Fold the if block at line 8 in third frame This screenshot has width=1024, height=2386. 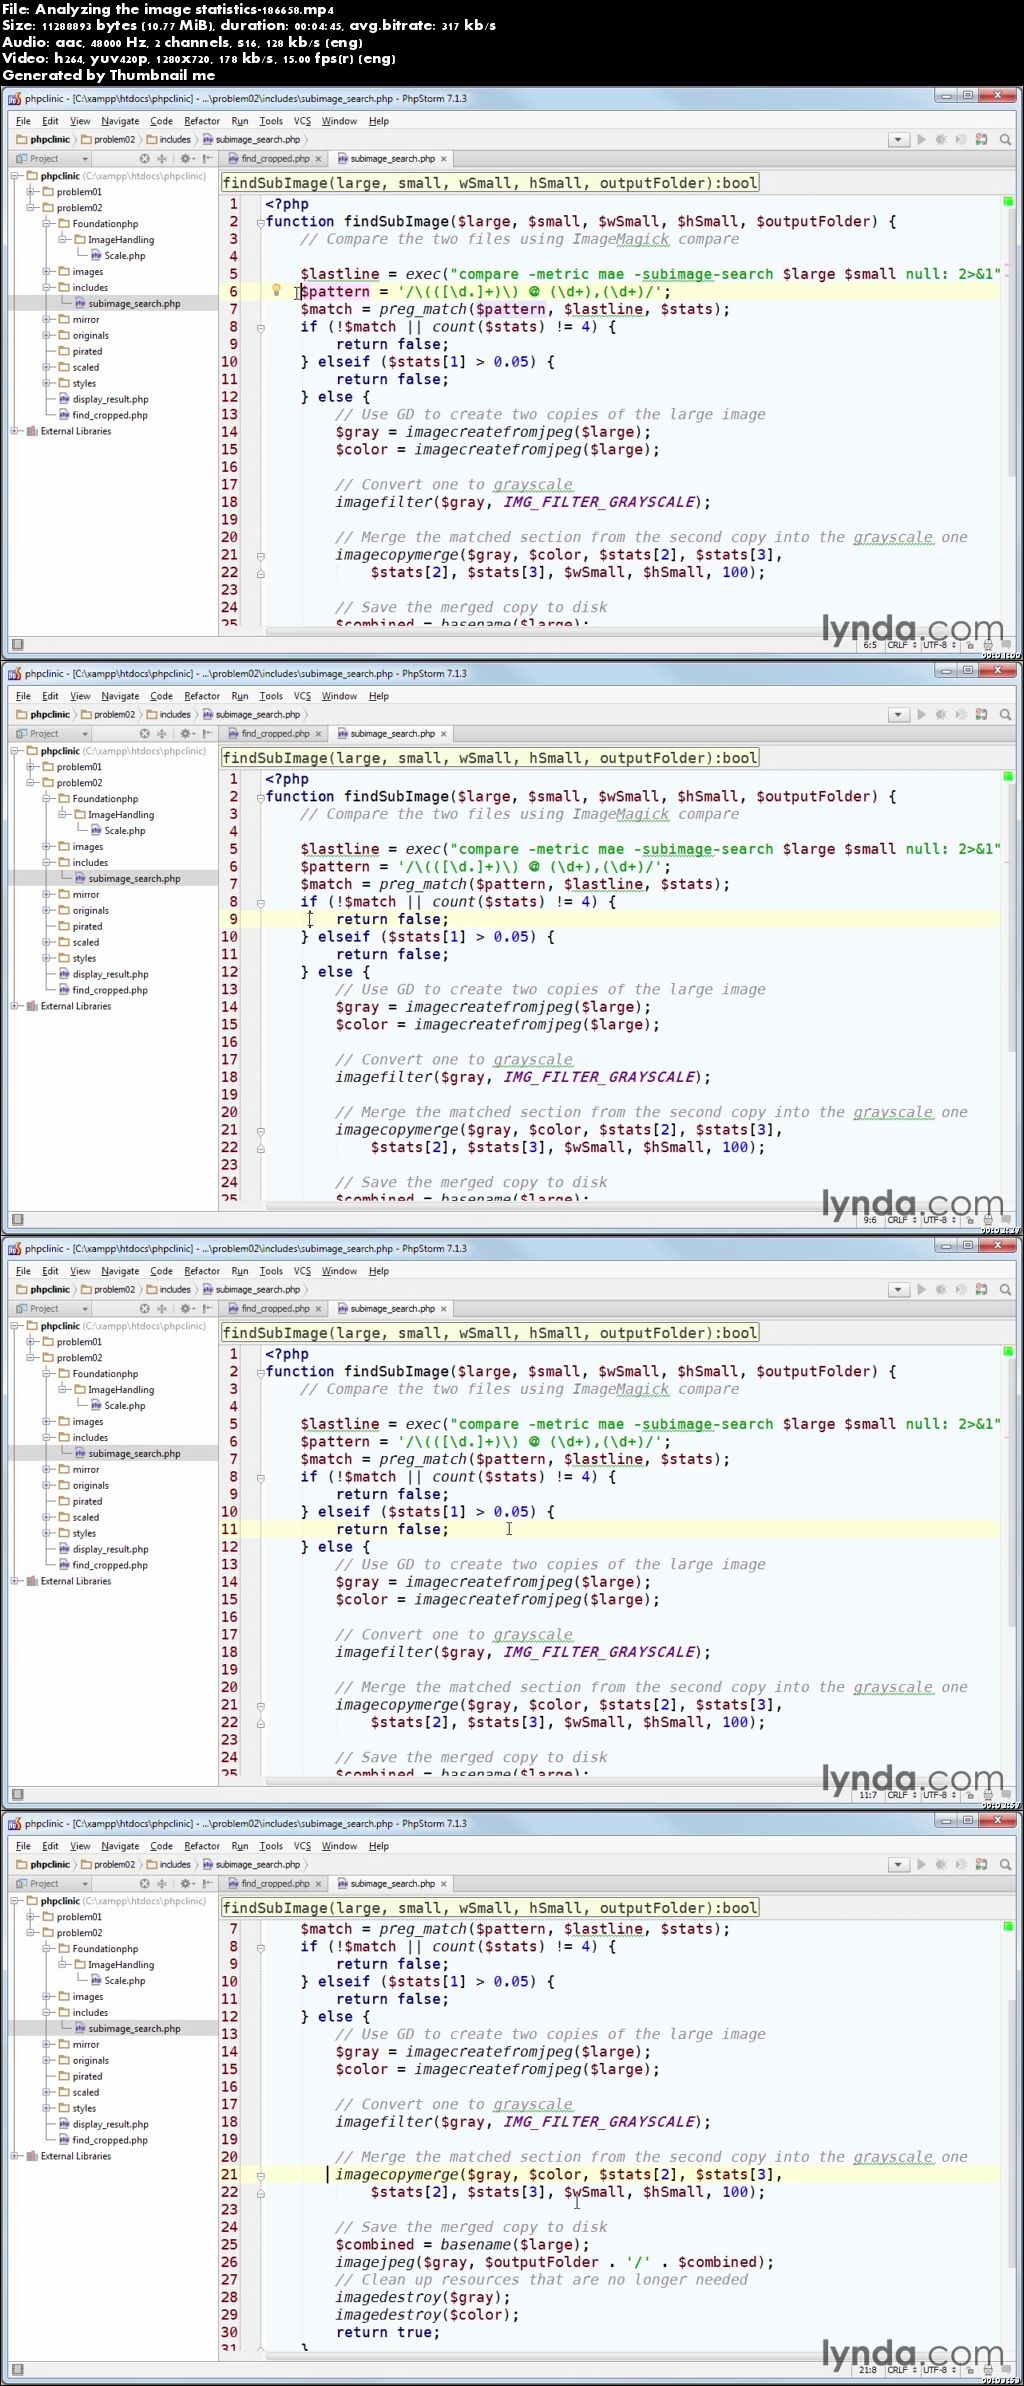(x=260, y=1477)
